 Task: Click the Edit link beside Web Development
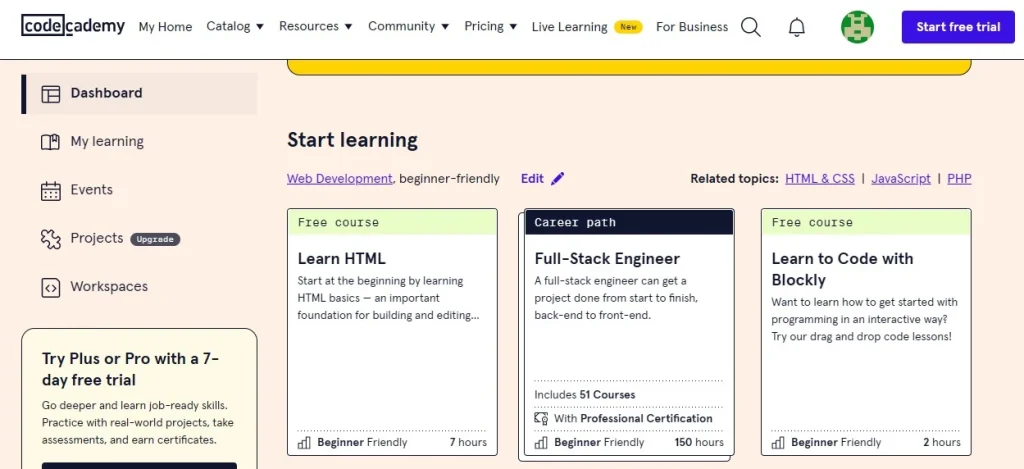[532, 178]
